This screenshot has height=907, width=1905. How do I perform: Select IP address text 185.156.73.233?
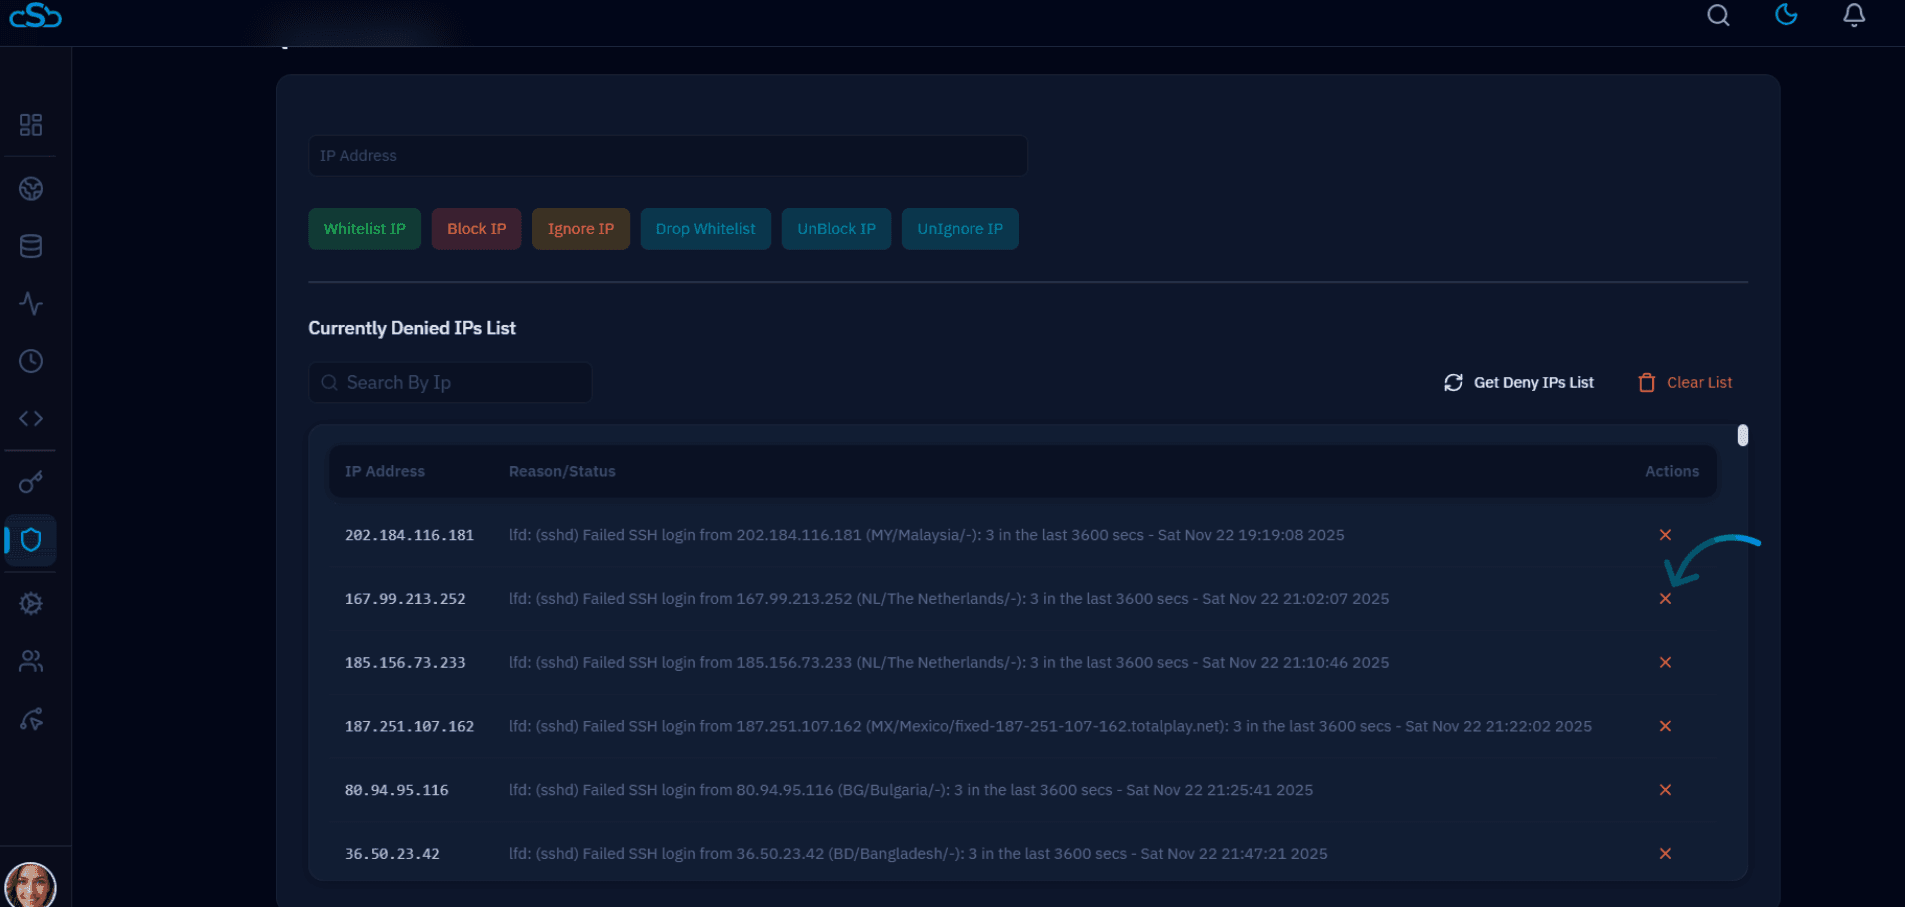405,662
